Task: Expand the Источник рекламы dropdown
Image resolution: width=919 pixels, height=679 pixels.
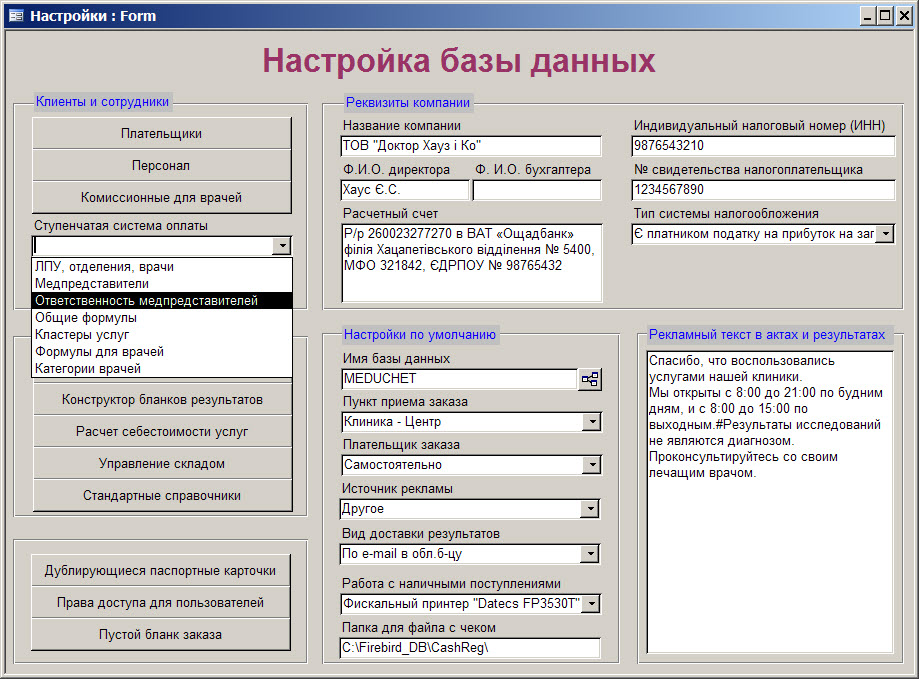Action: click(590, 509)
